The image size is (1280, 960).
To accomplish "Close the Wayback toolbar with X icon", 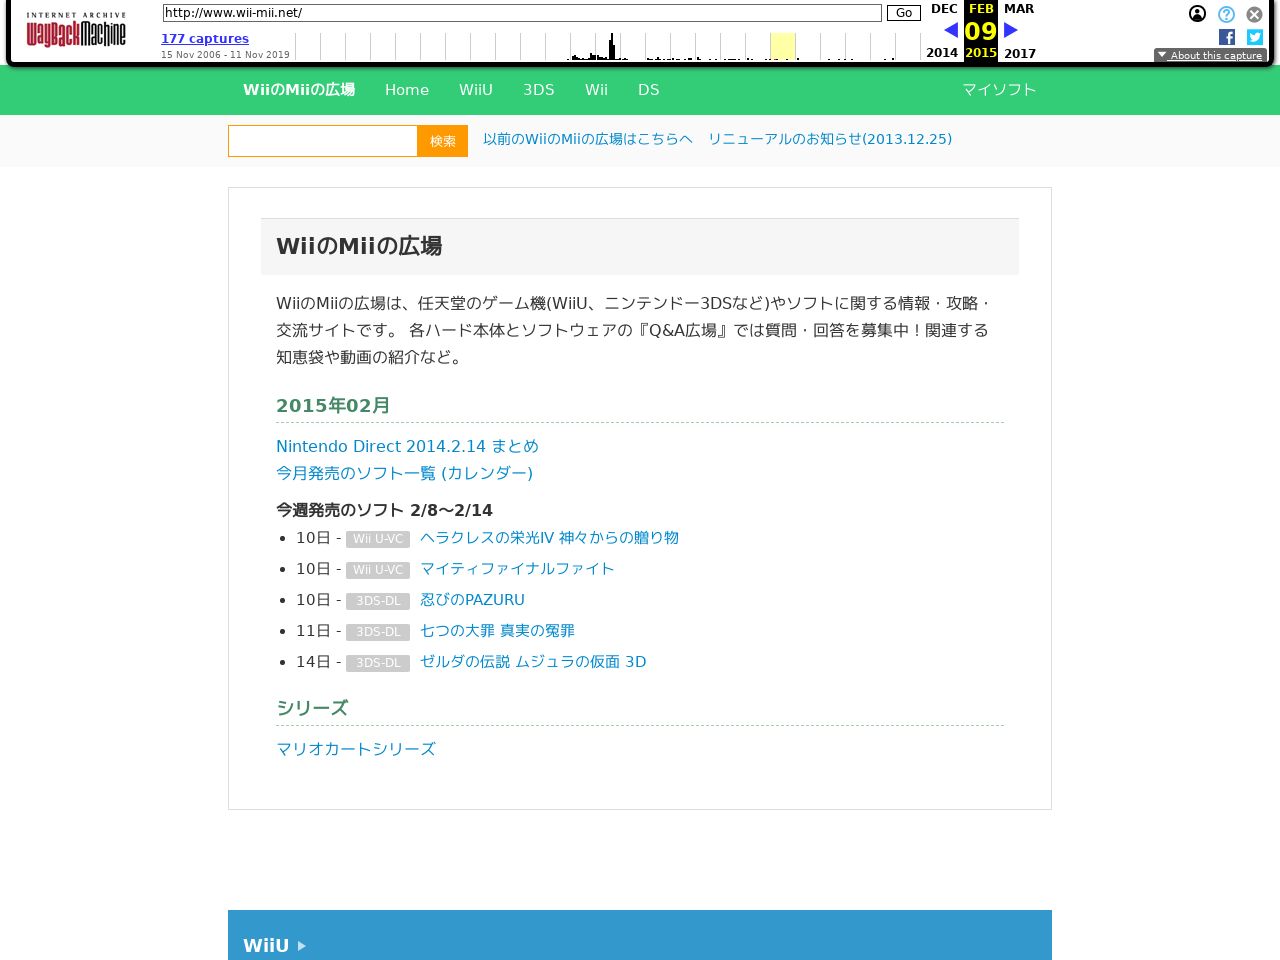I will (x=1254, y=14).
